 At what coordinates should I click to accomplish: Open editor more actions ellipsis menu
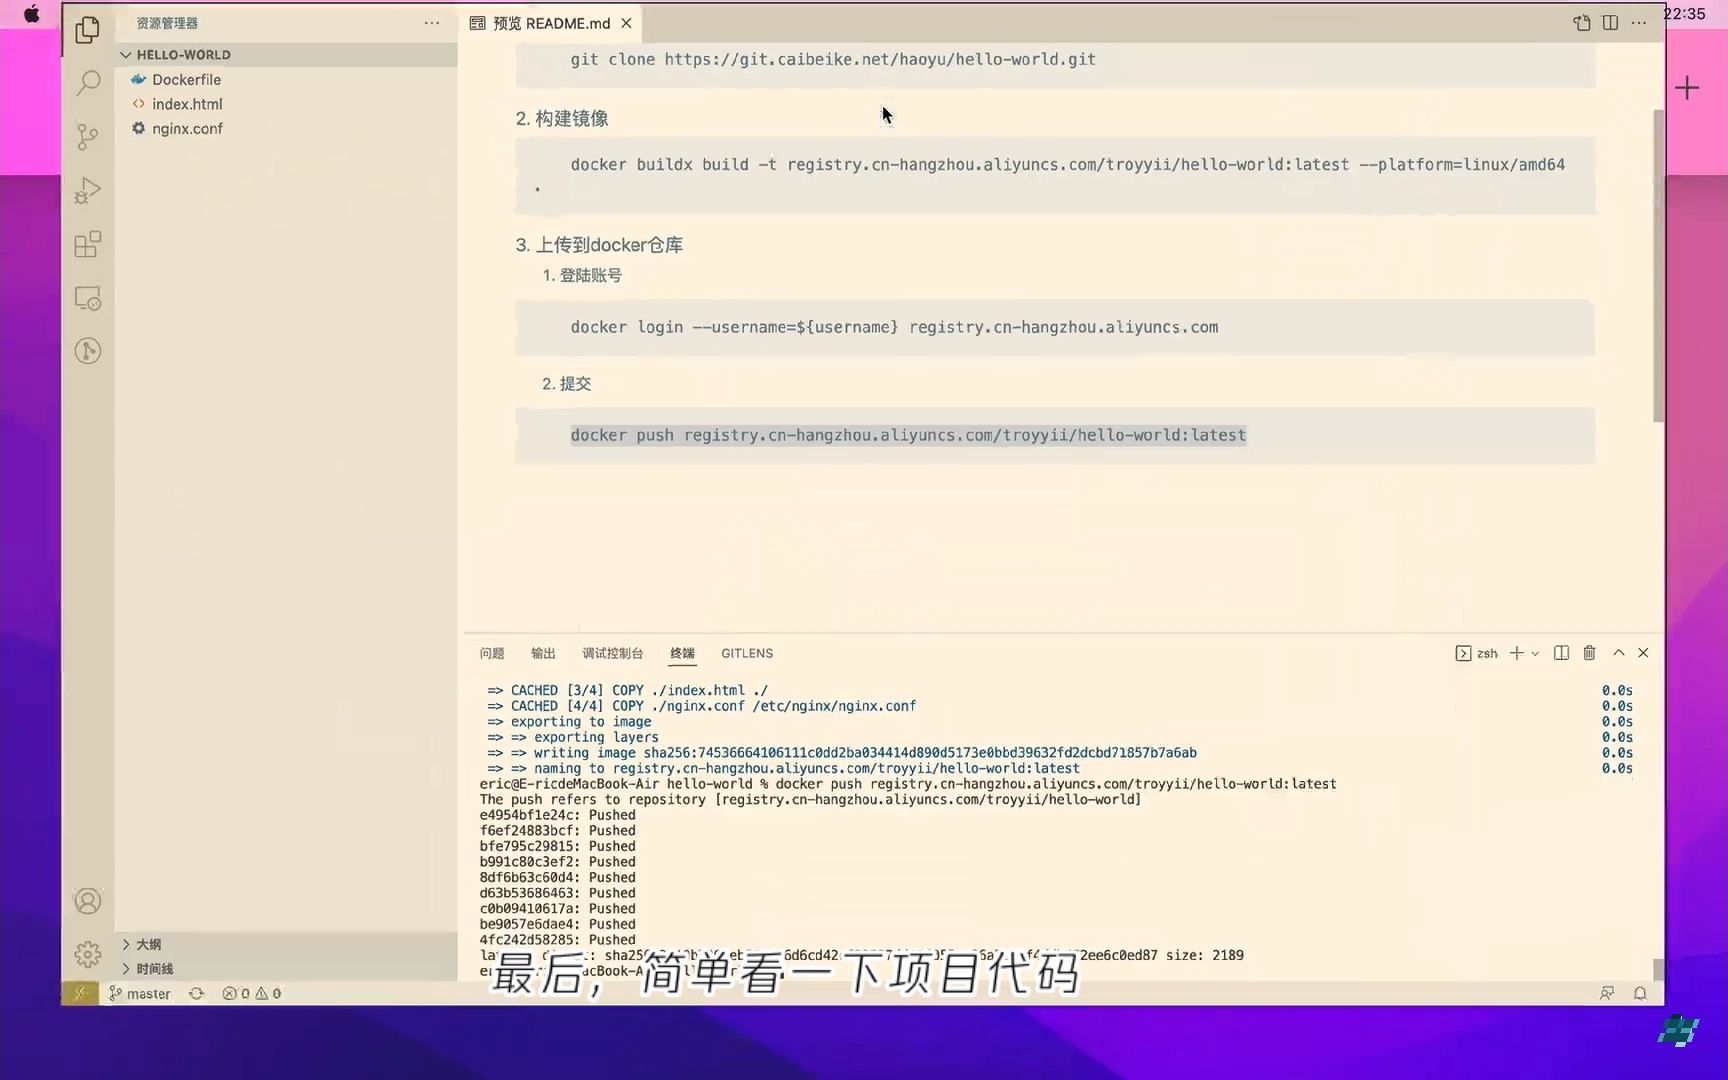[1639, 23]
